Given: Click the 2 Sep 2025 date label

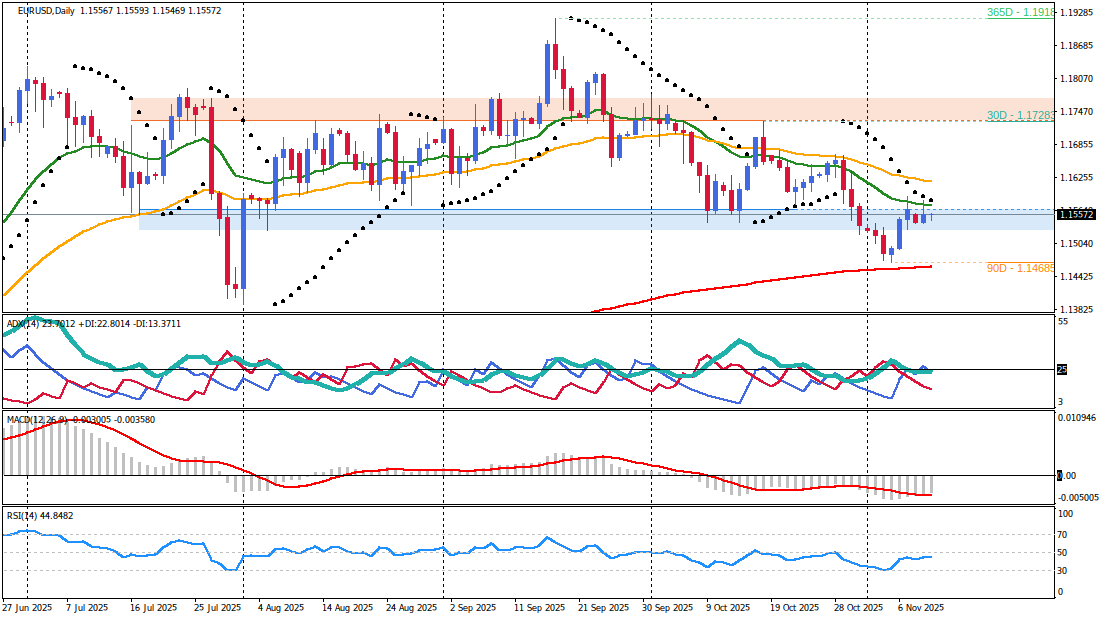Looking at the screenshot, I should [x=473, y=608].
